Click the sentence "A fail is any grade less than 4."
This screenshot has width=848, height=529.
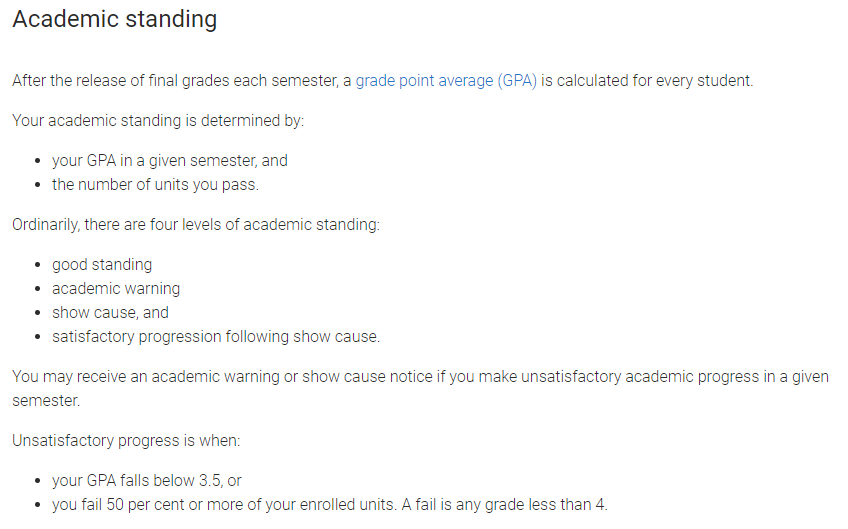pyautogui.click(x=503, y=504)
